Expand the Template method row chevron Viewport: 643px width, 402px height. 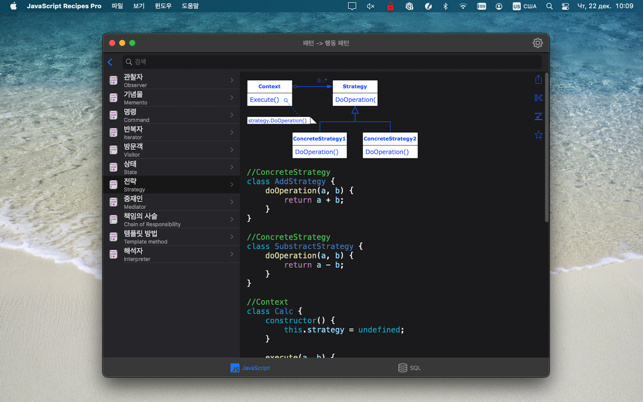(231, 237)
